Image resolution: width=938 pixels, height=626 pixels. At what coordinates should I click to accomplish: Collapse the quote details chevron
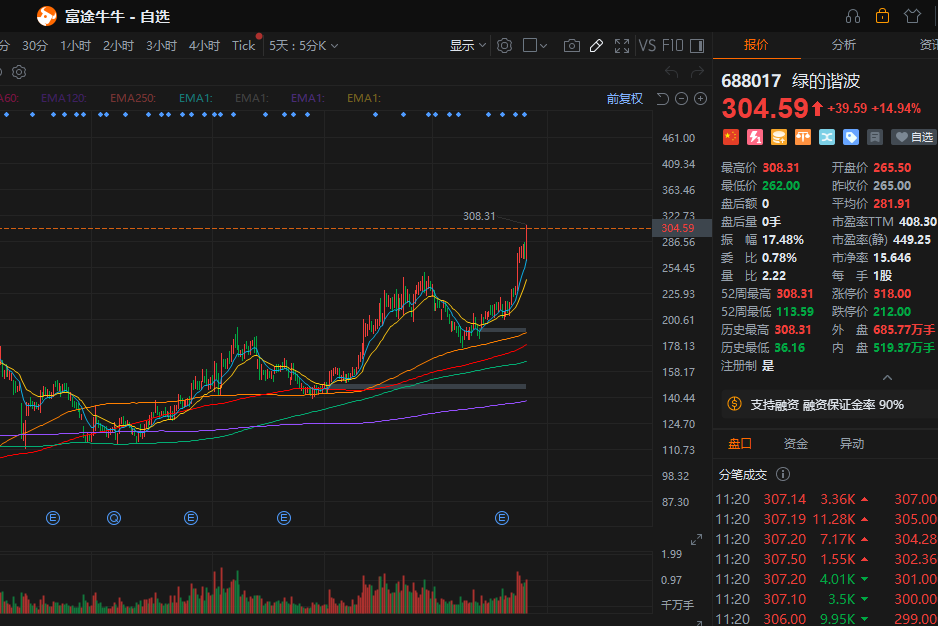tap(887, 378)
